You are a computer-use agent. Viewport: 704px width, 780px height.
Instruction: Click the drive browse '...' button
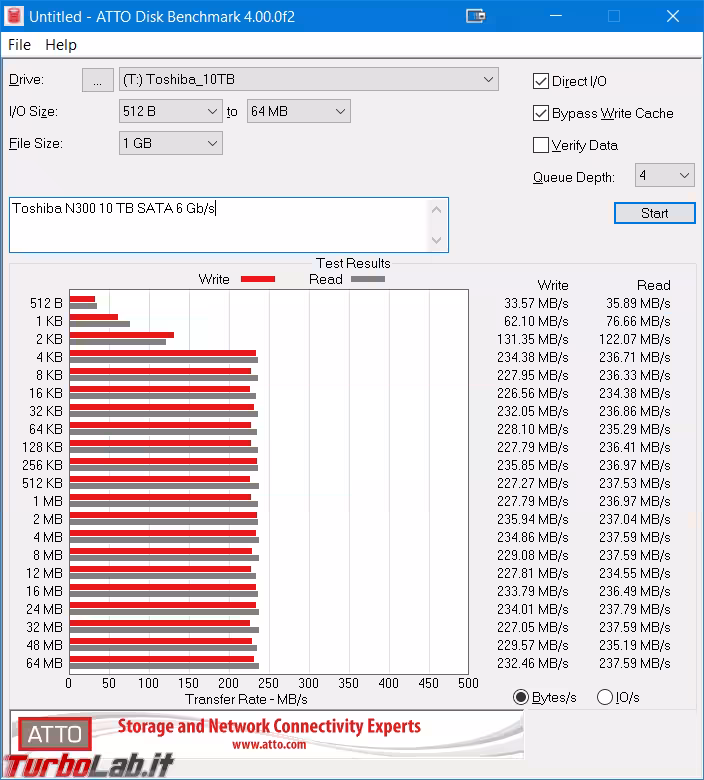[x=98, y=80]
